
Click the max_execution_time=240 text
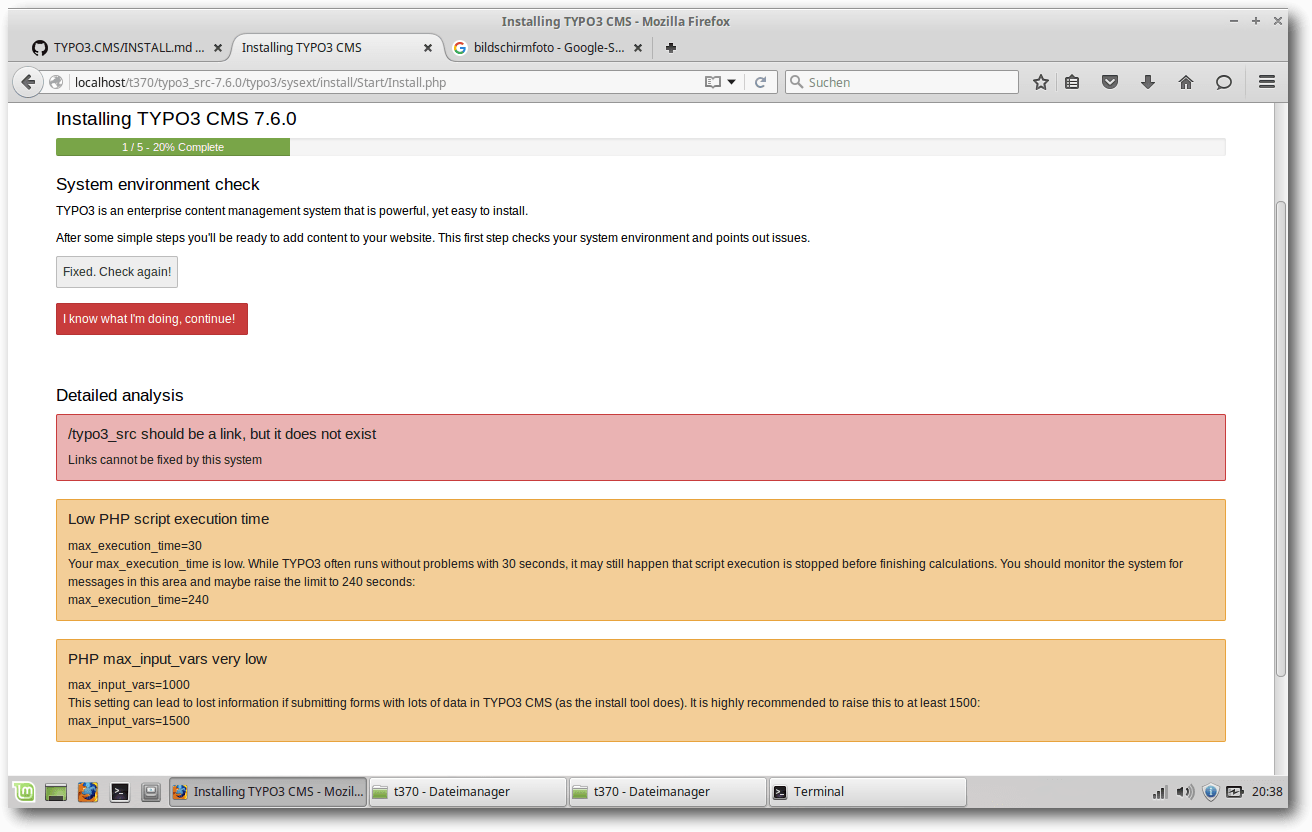(138, 600)
